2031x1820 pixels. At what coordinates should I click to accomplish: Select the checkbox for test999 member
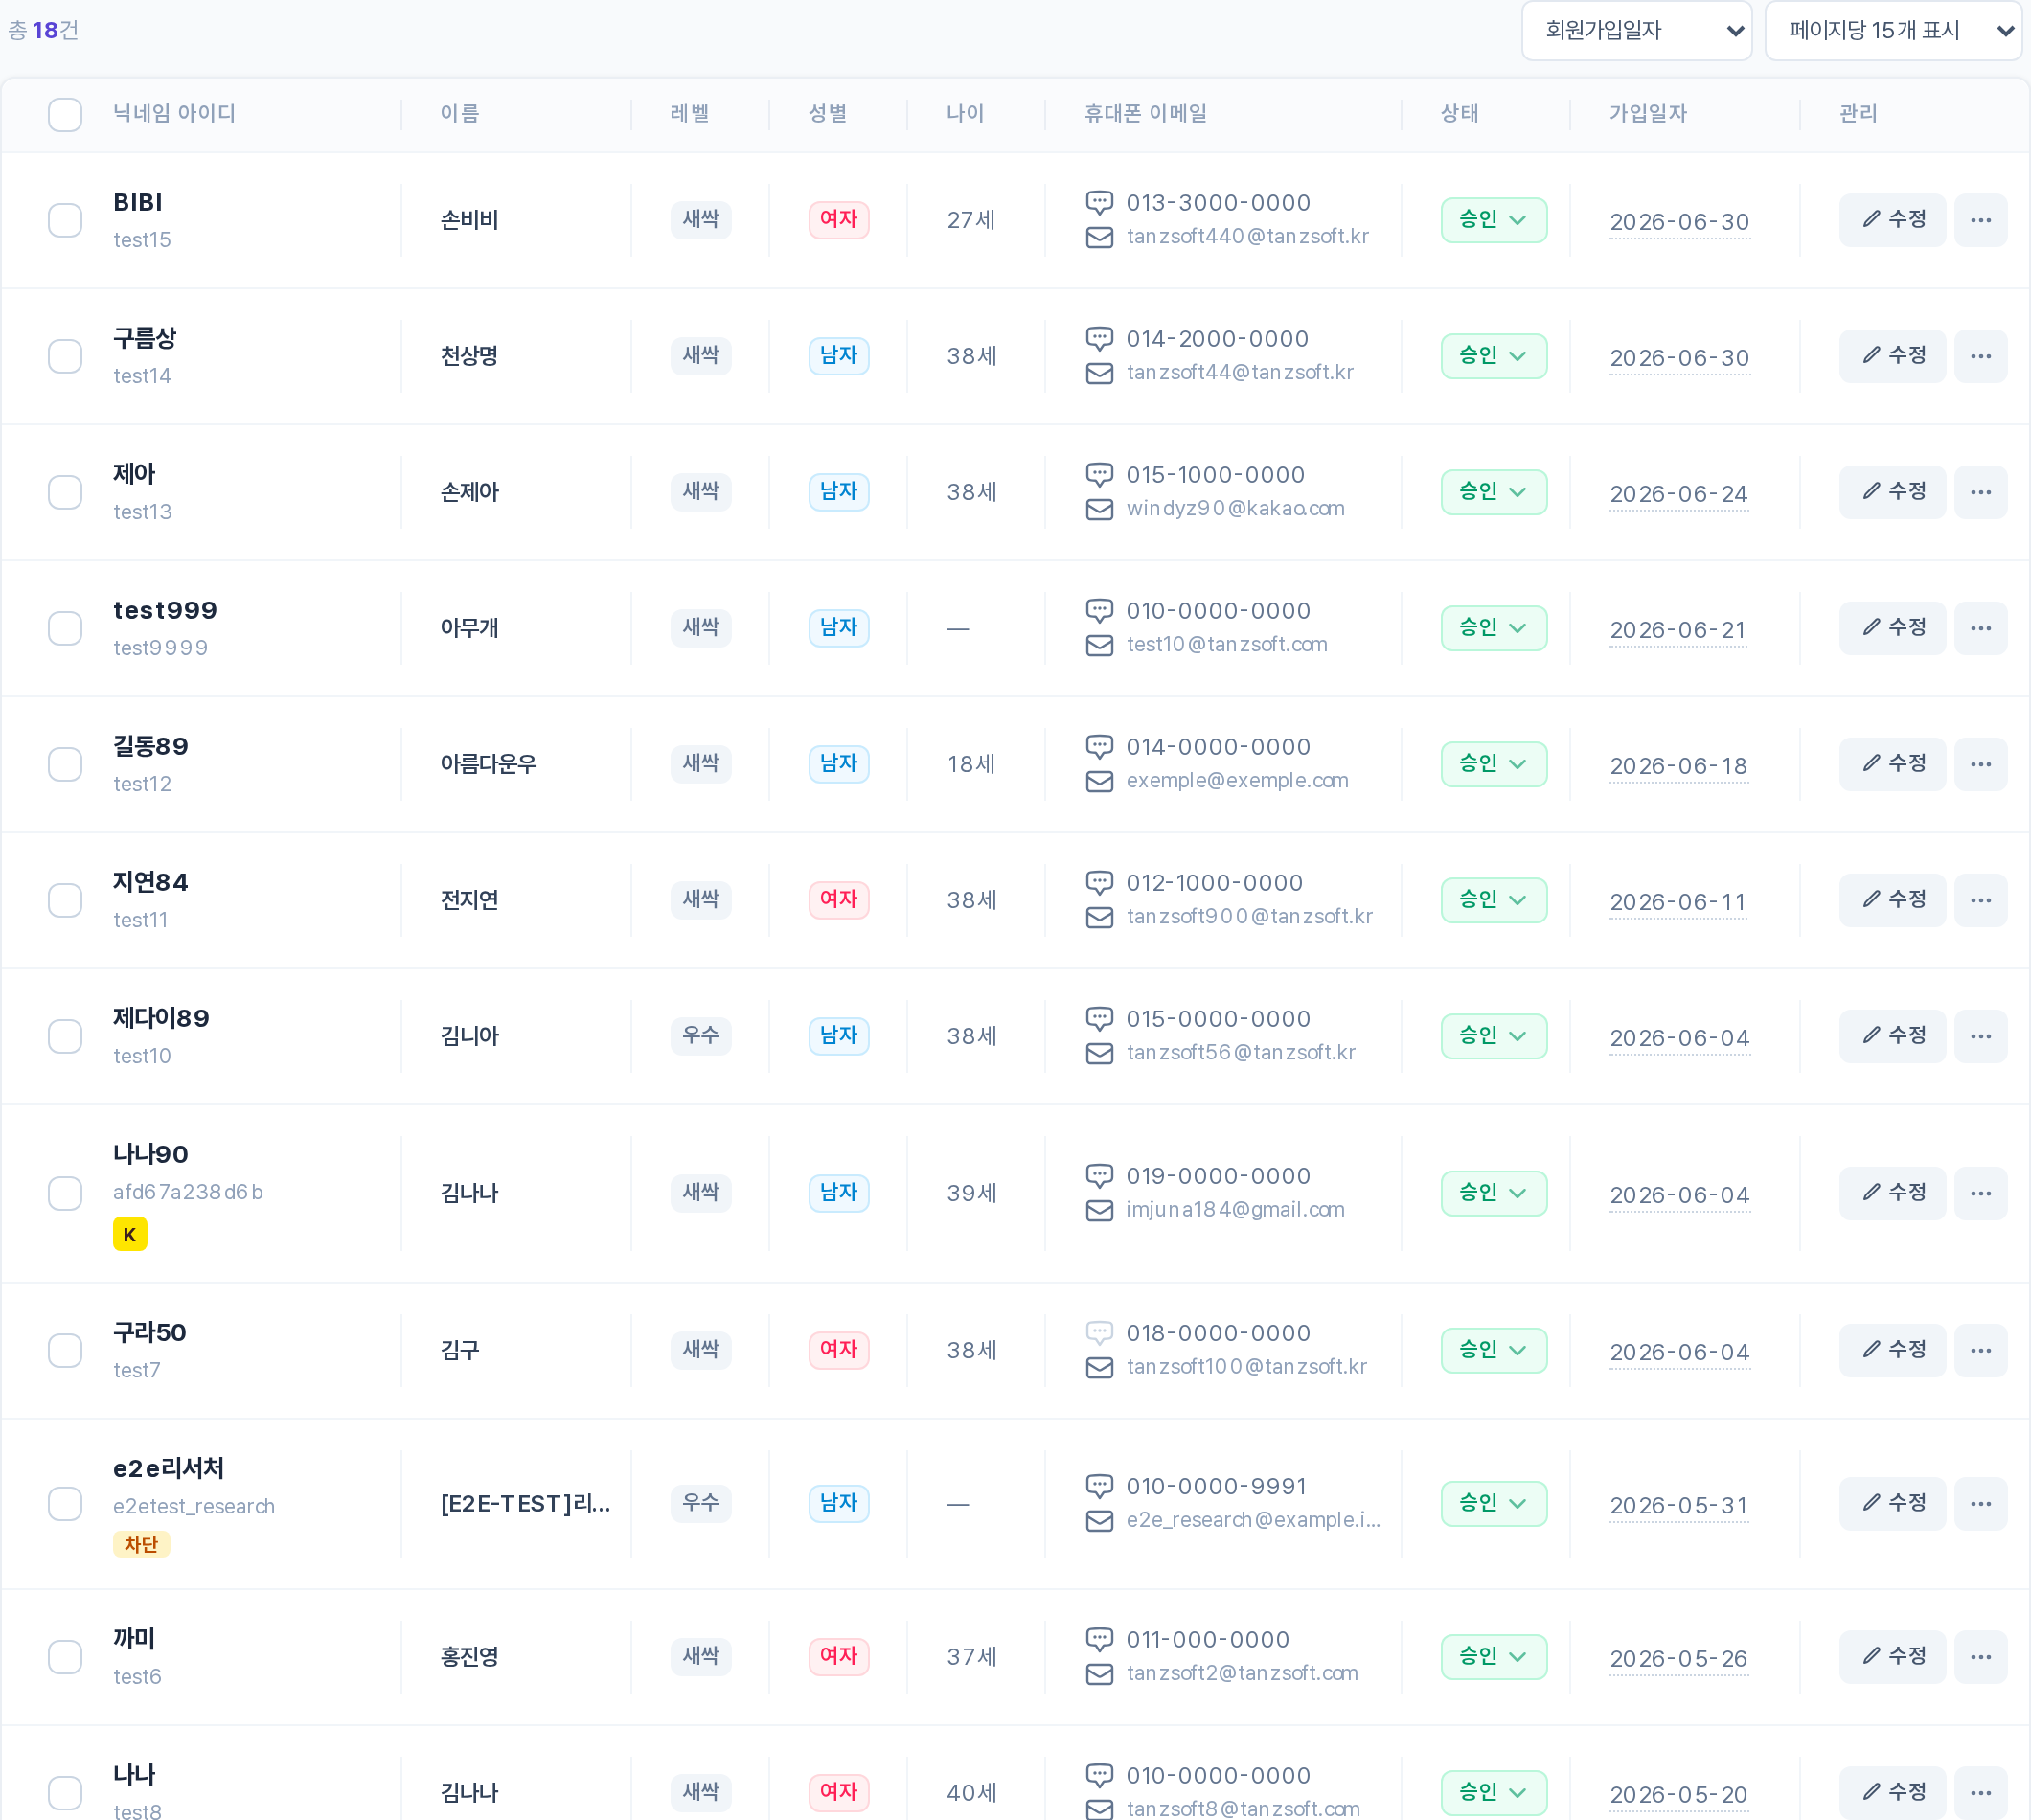[65, 628]
